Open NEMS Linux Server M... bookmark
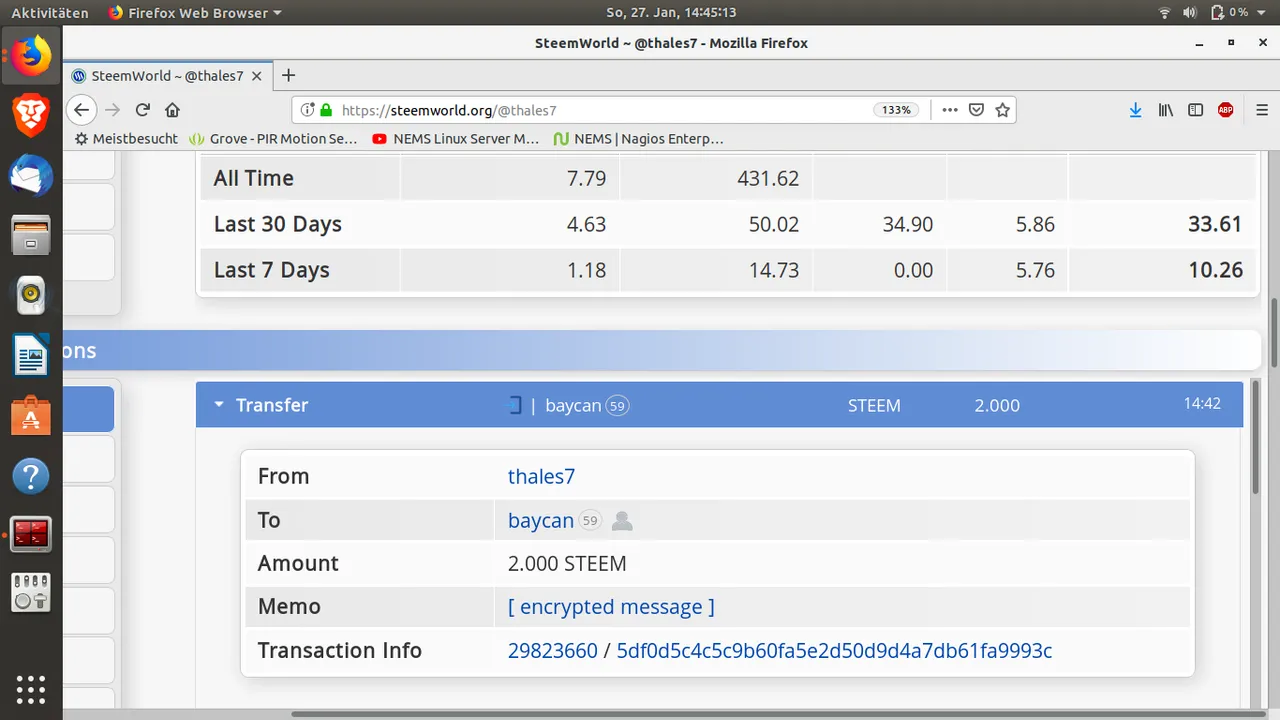This screenshot has height=720, width=1280. coord(456,138)
